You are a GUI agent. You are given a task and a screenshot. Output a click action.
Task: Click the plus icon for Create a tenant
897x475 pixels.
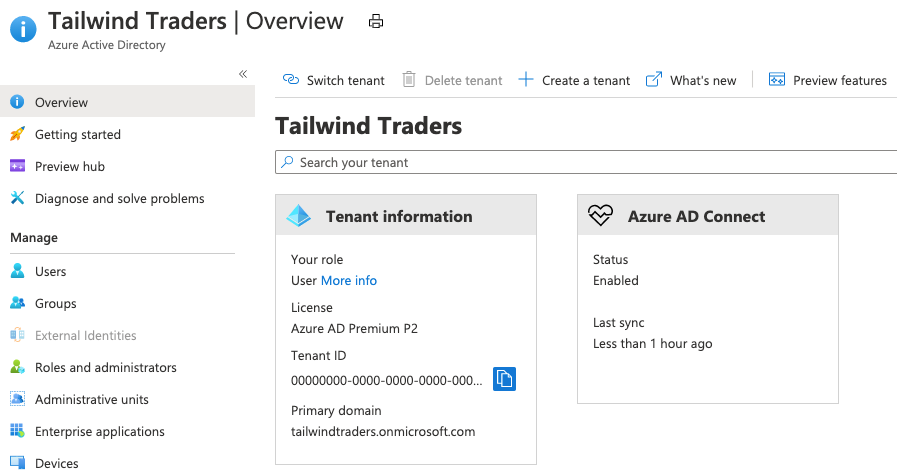(x=526, y=80)
